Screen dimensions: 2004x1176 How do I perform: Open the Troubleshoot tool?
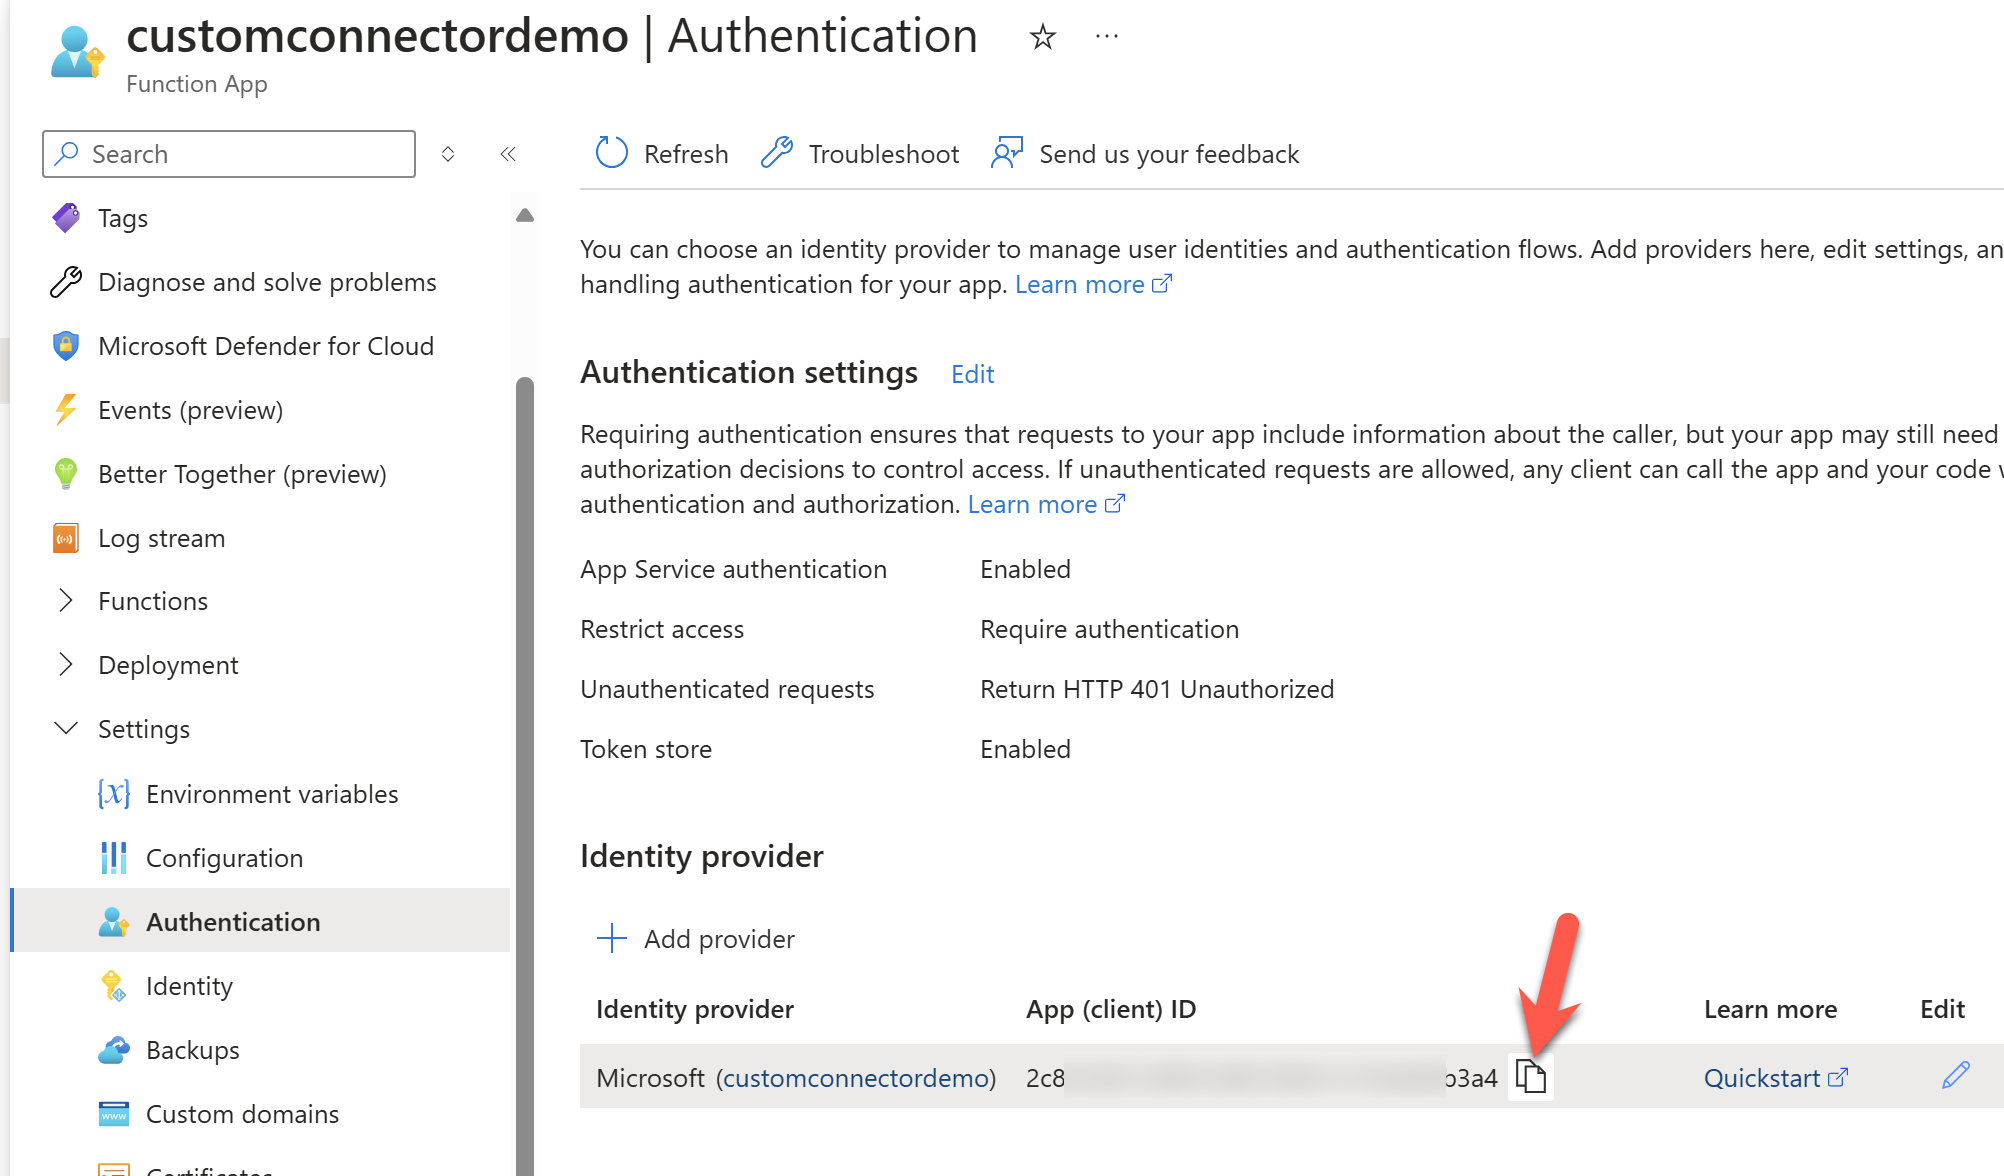point(858,153)
